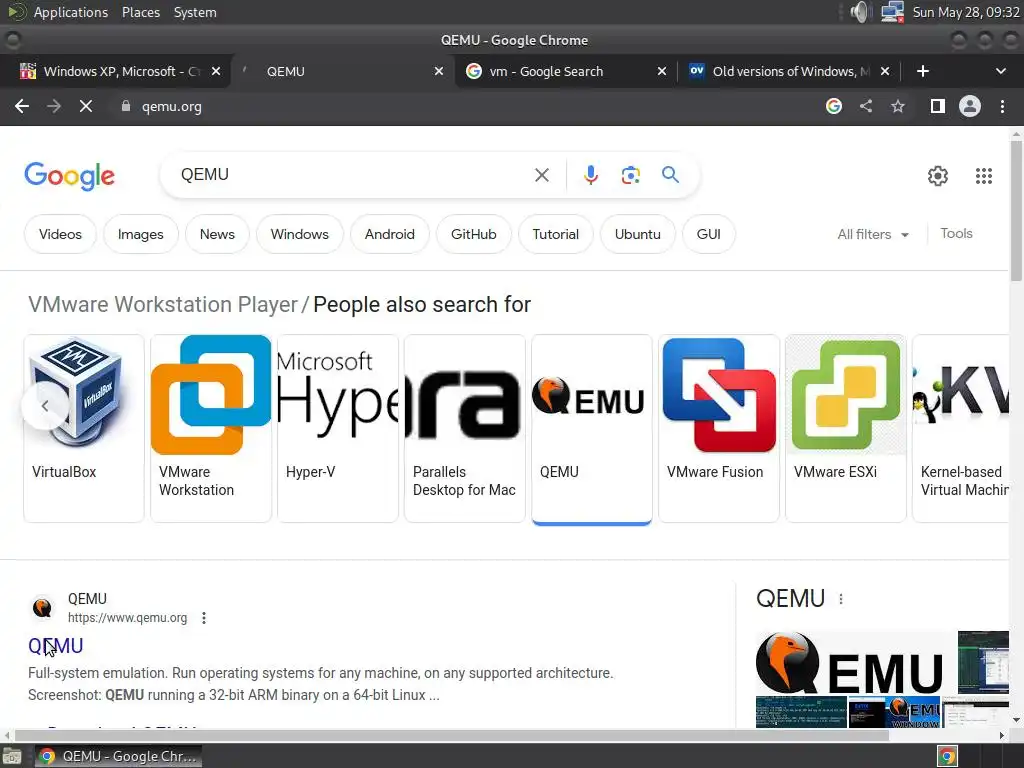
Task: Go back using the browser back arrow
Action: click(x=22, y=106)
